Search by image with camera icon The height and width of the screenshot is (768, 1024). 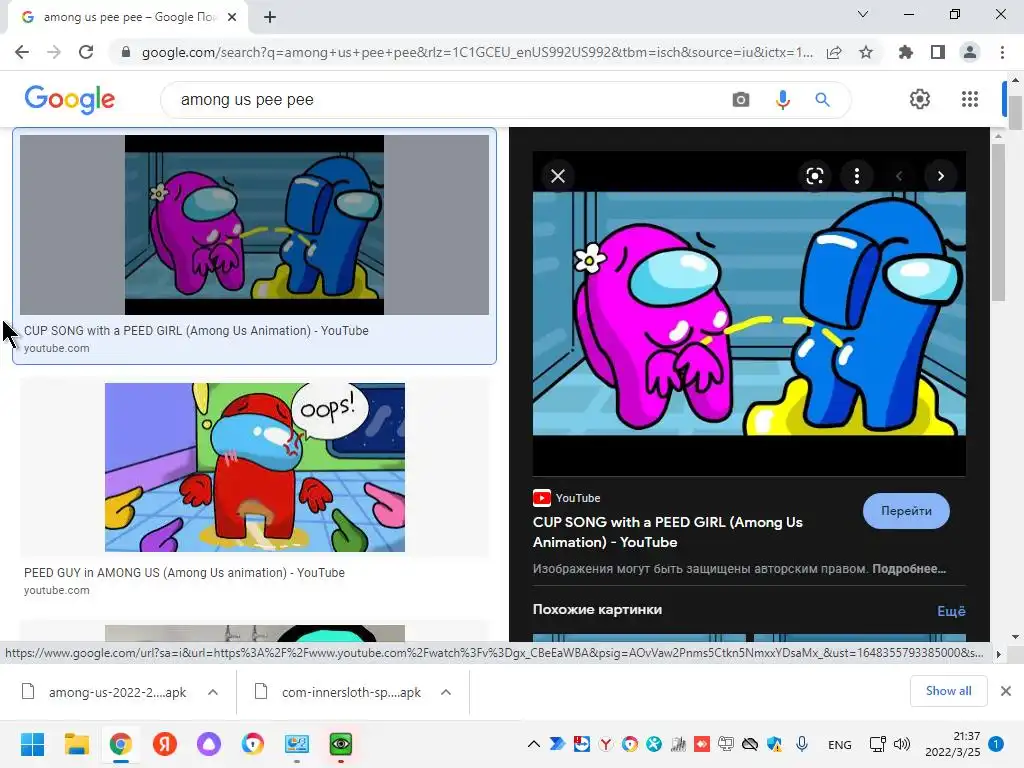(741, 99)
